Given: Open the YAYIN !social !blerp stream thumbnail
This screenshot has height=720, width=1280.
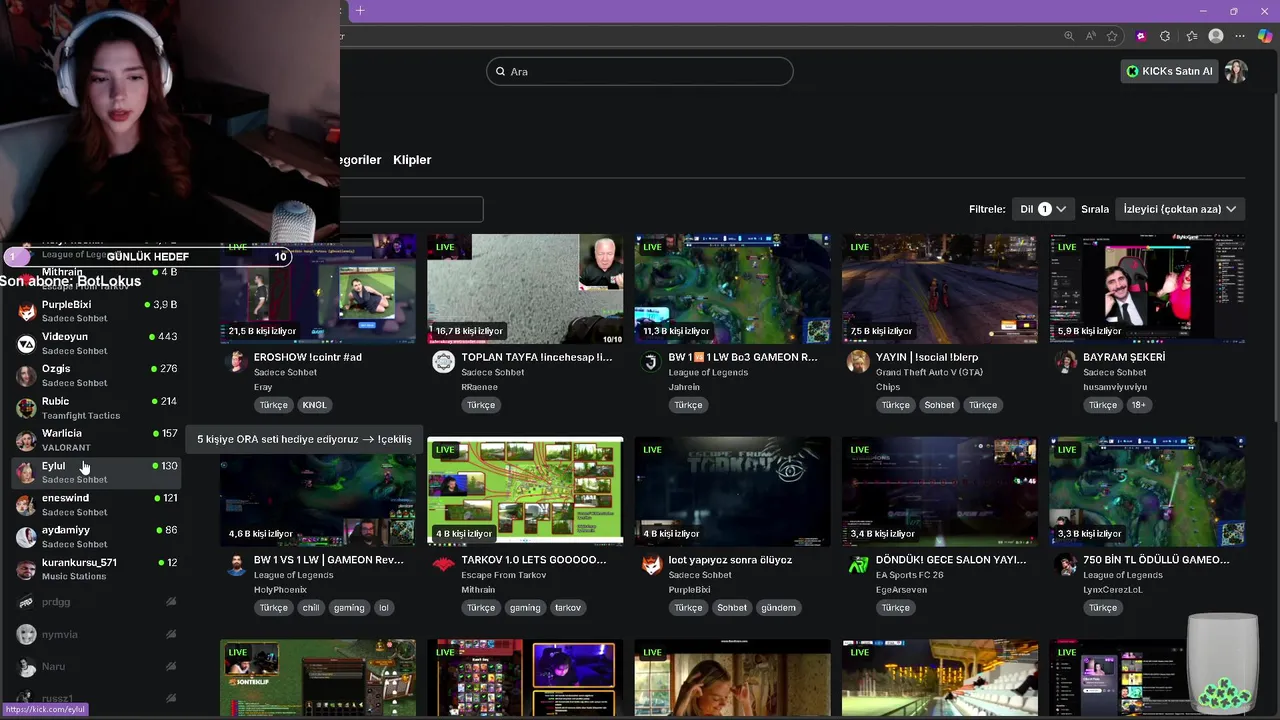Looking at the screenshot, I should 940,289.
